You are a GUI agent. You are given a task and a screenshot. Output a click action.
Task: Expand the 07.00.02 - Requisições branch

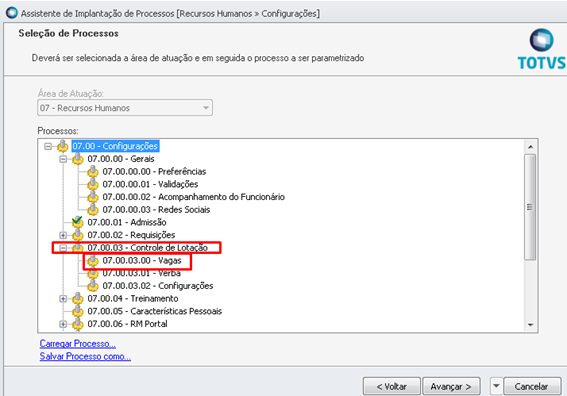[63, 235]
